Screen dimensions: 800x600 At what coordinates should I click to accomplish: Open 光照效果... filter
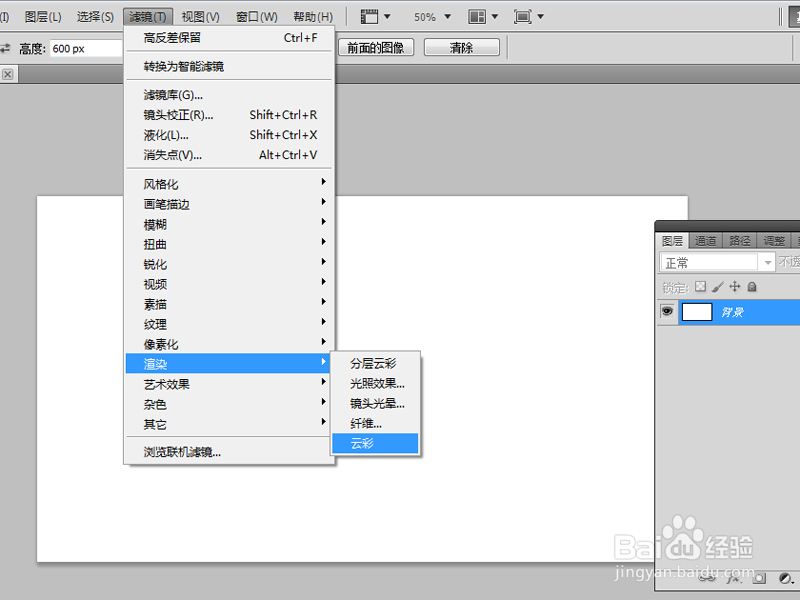coord(375,383)
